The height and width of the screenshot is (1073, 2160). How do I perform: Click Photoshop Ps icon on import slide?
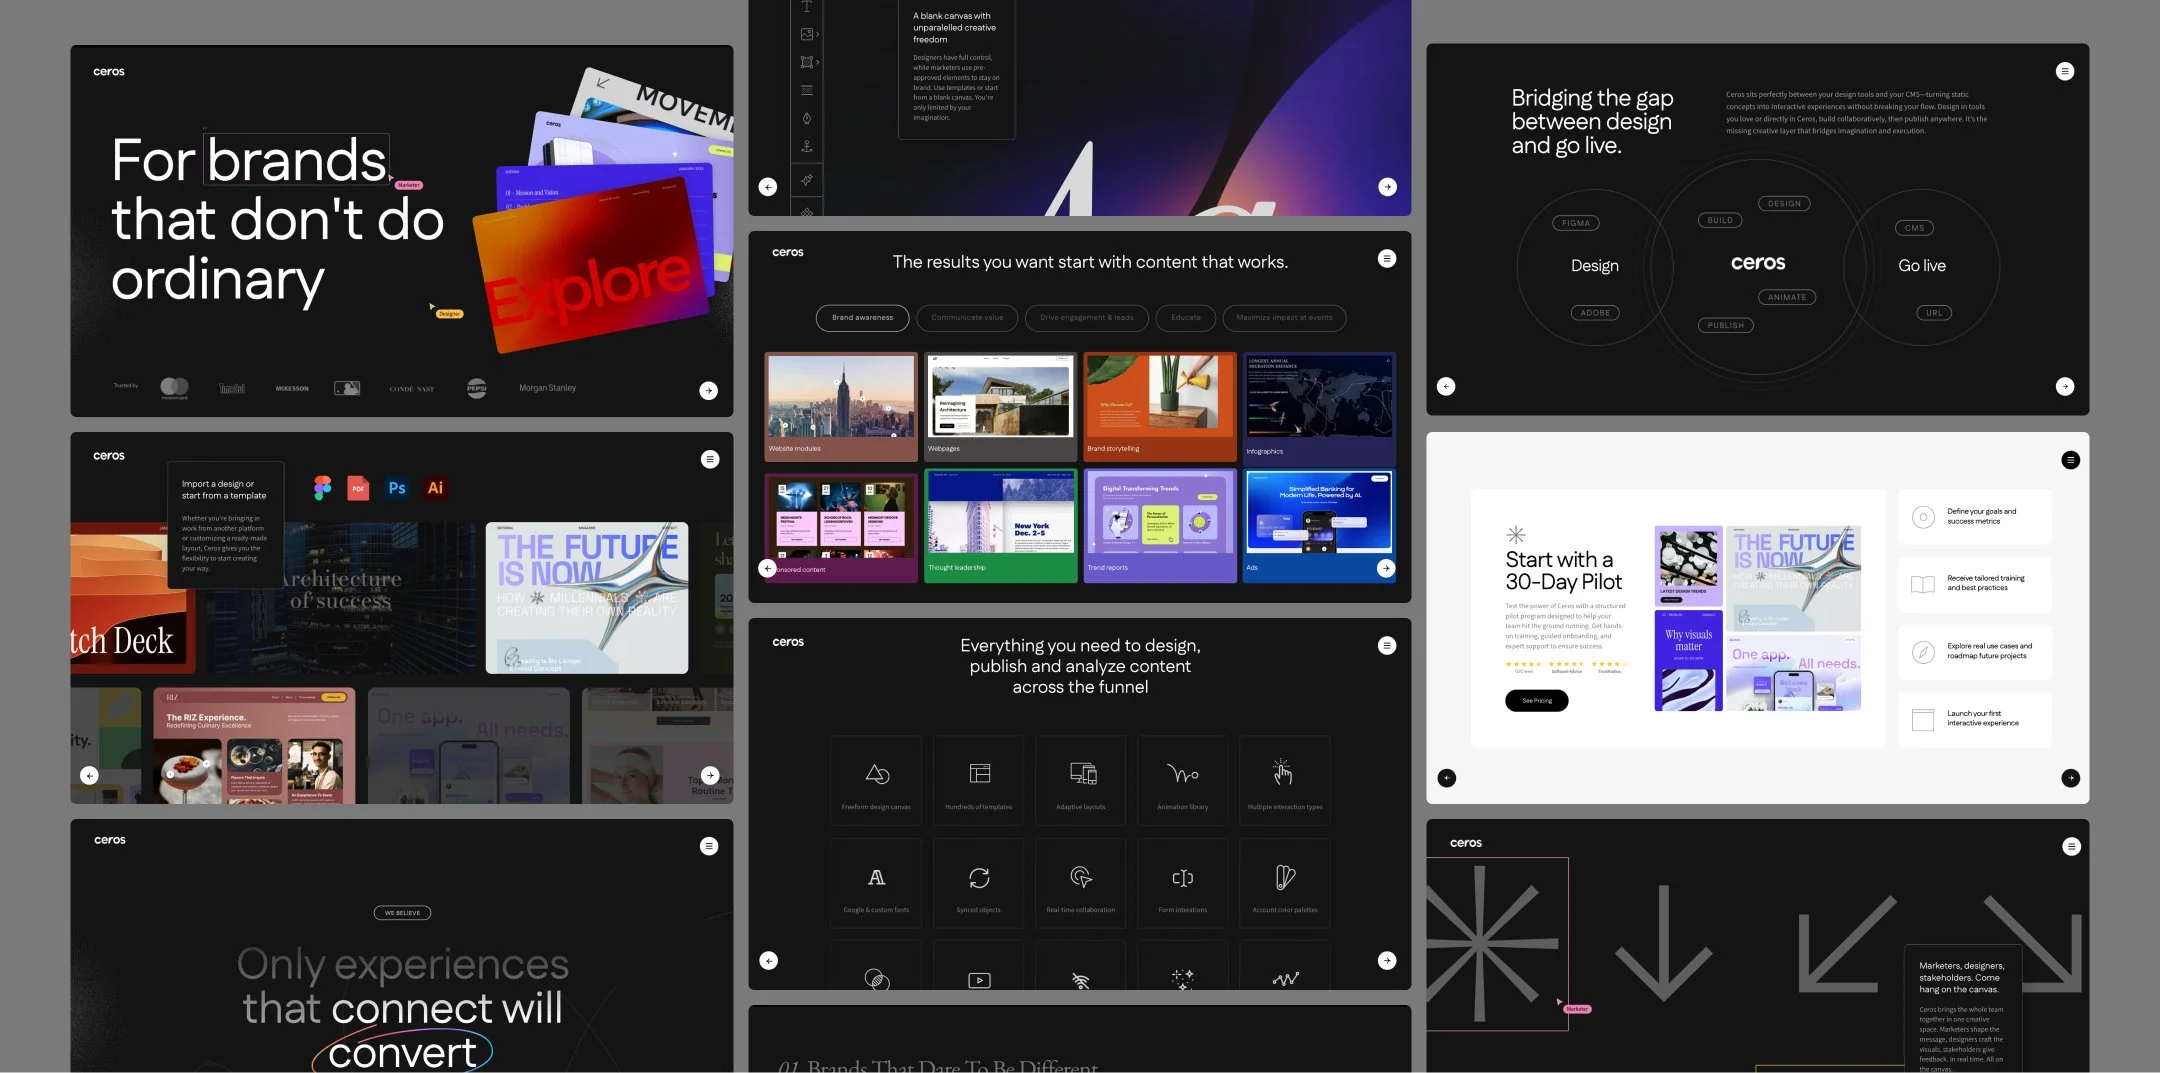(397, 488)
